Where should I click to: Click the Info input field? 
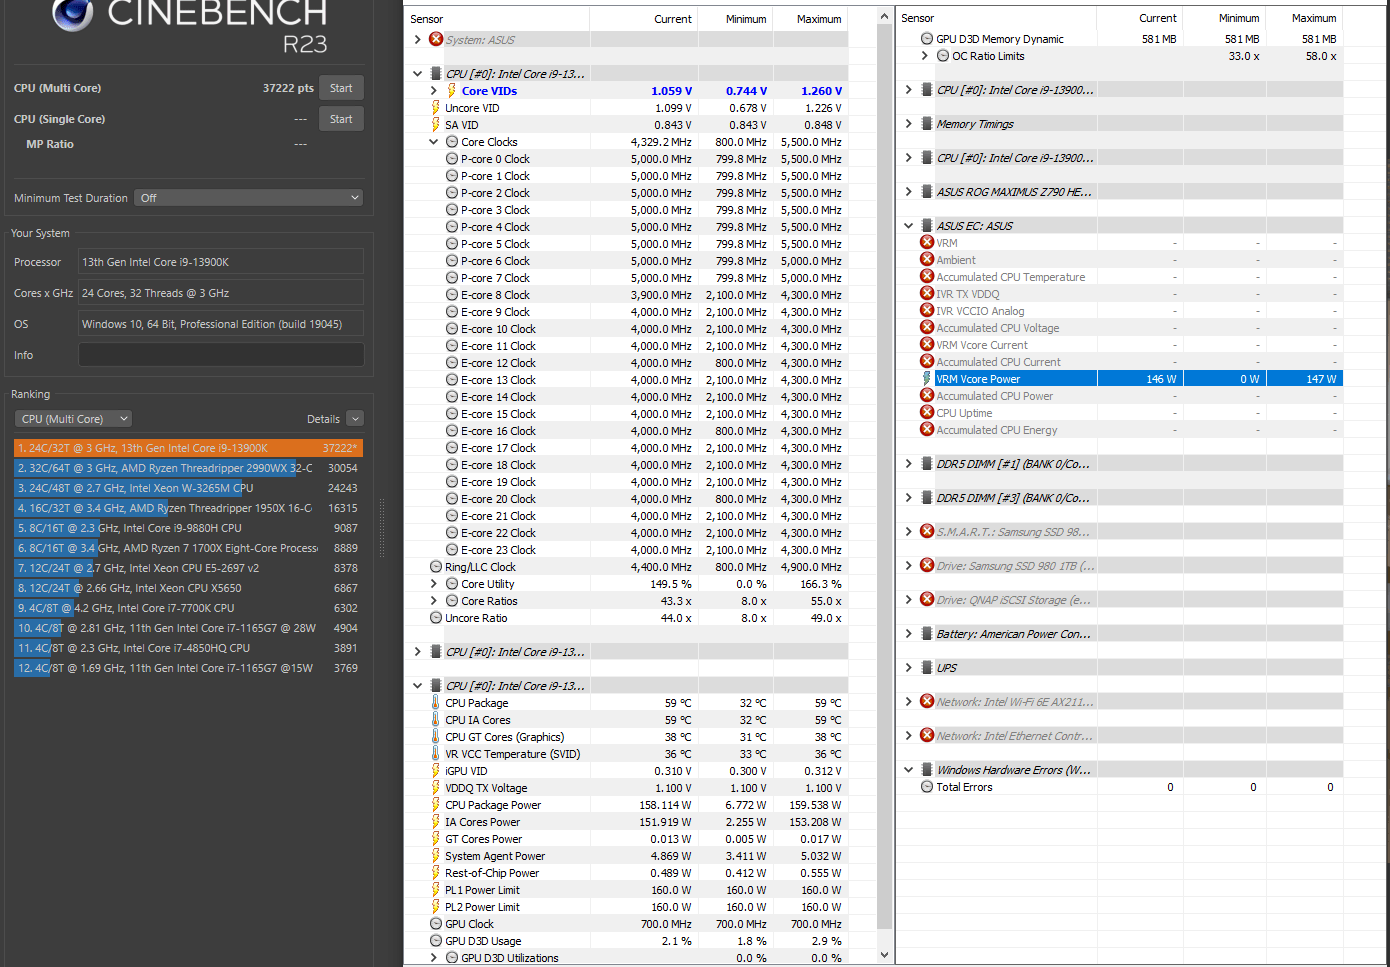[221, 355]
